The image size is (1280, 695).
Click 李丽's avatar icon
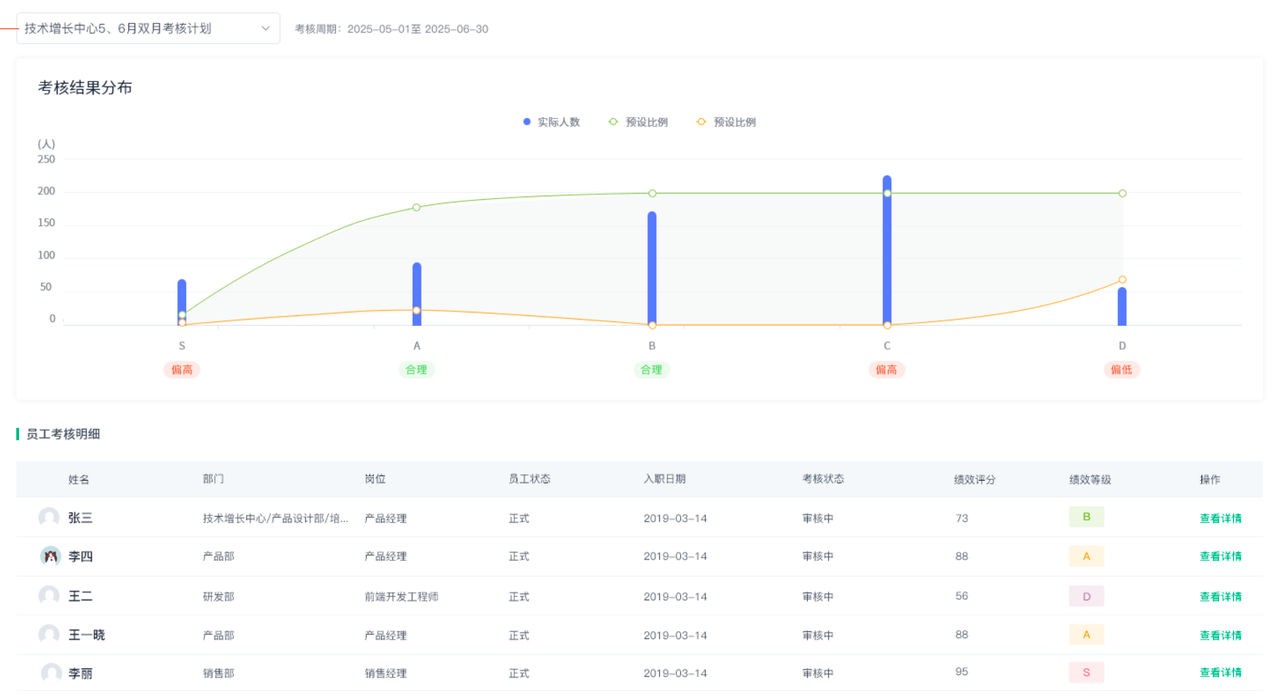click(x=51, y=673)
